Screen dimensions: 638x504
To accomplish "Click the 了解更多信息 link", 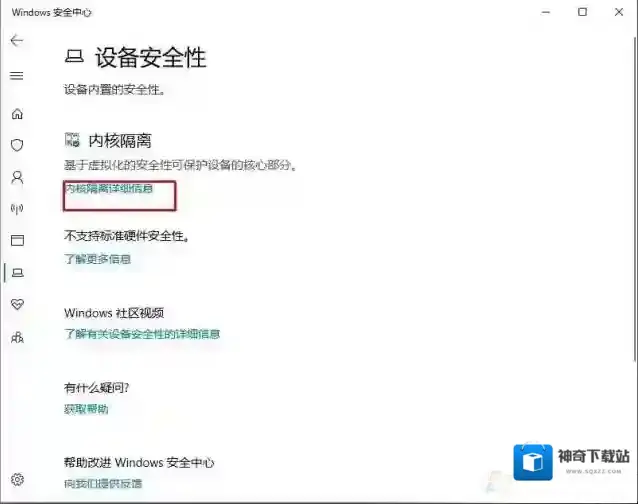I will 98,259.
